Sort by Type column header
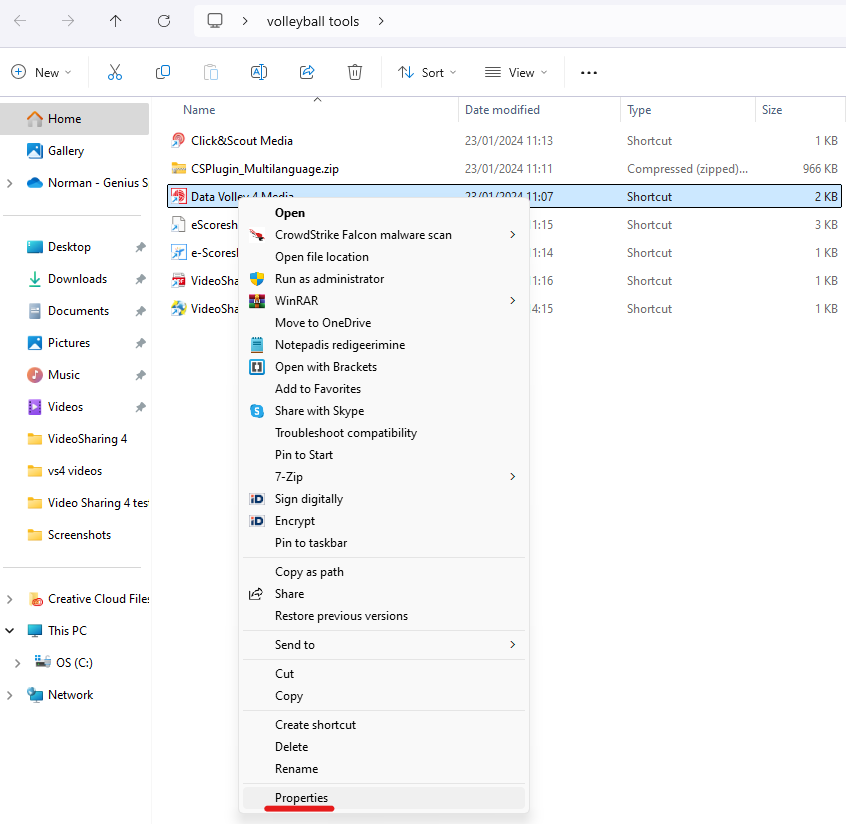 click(688, 110)
